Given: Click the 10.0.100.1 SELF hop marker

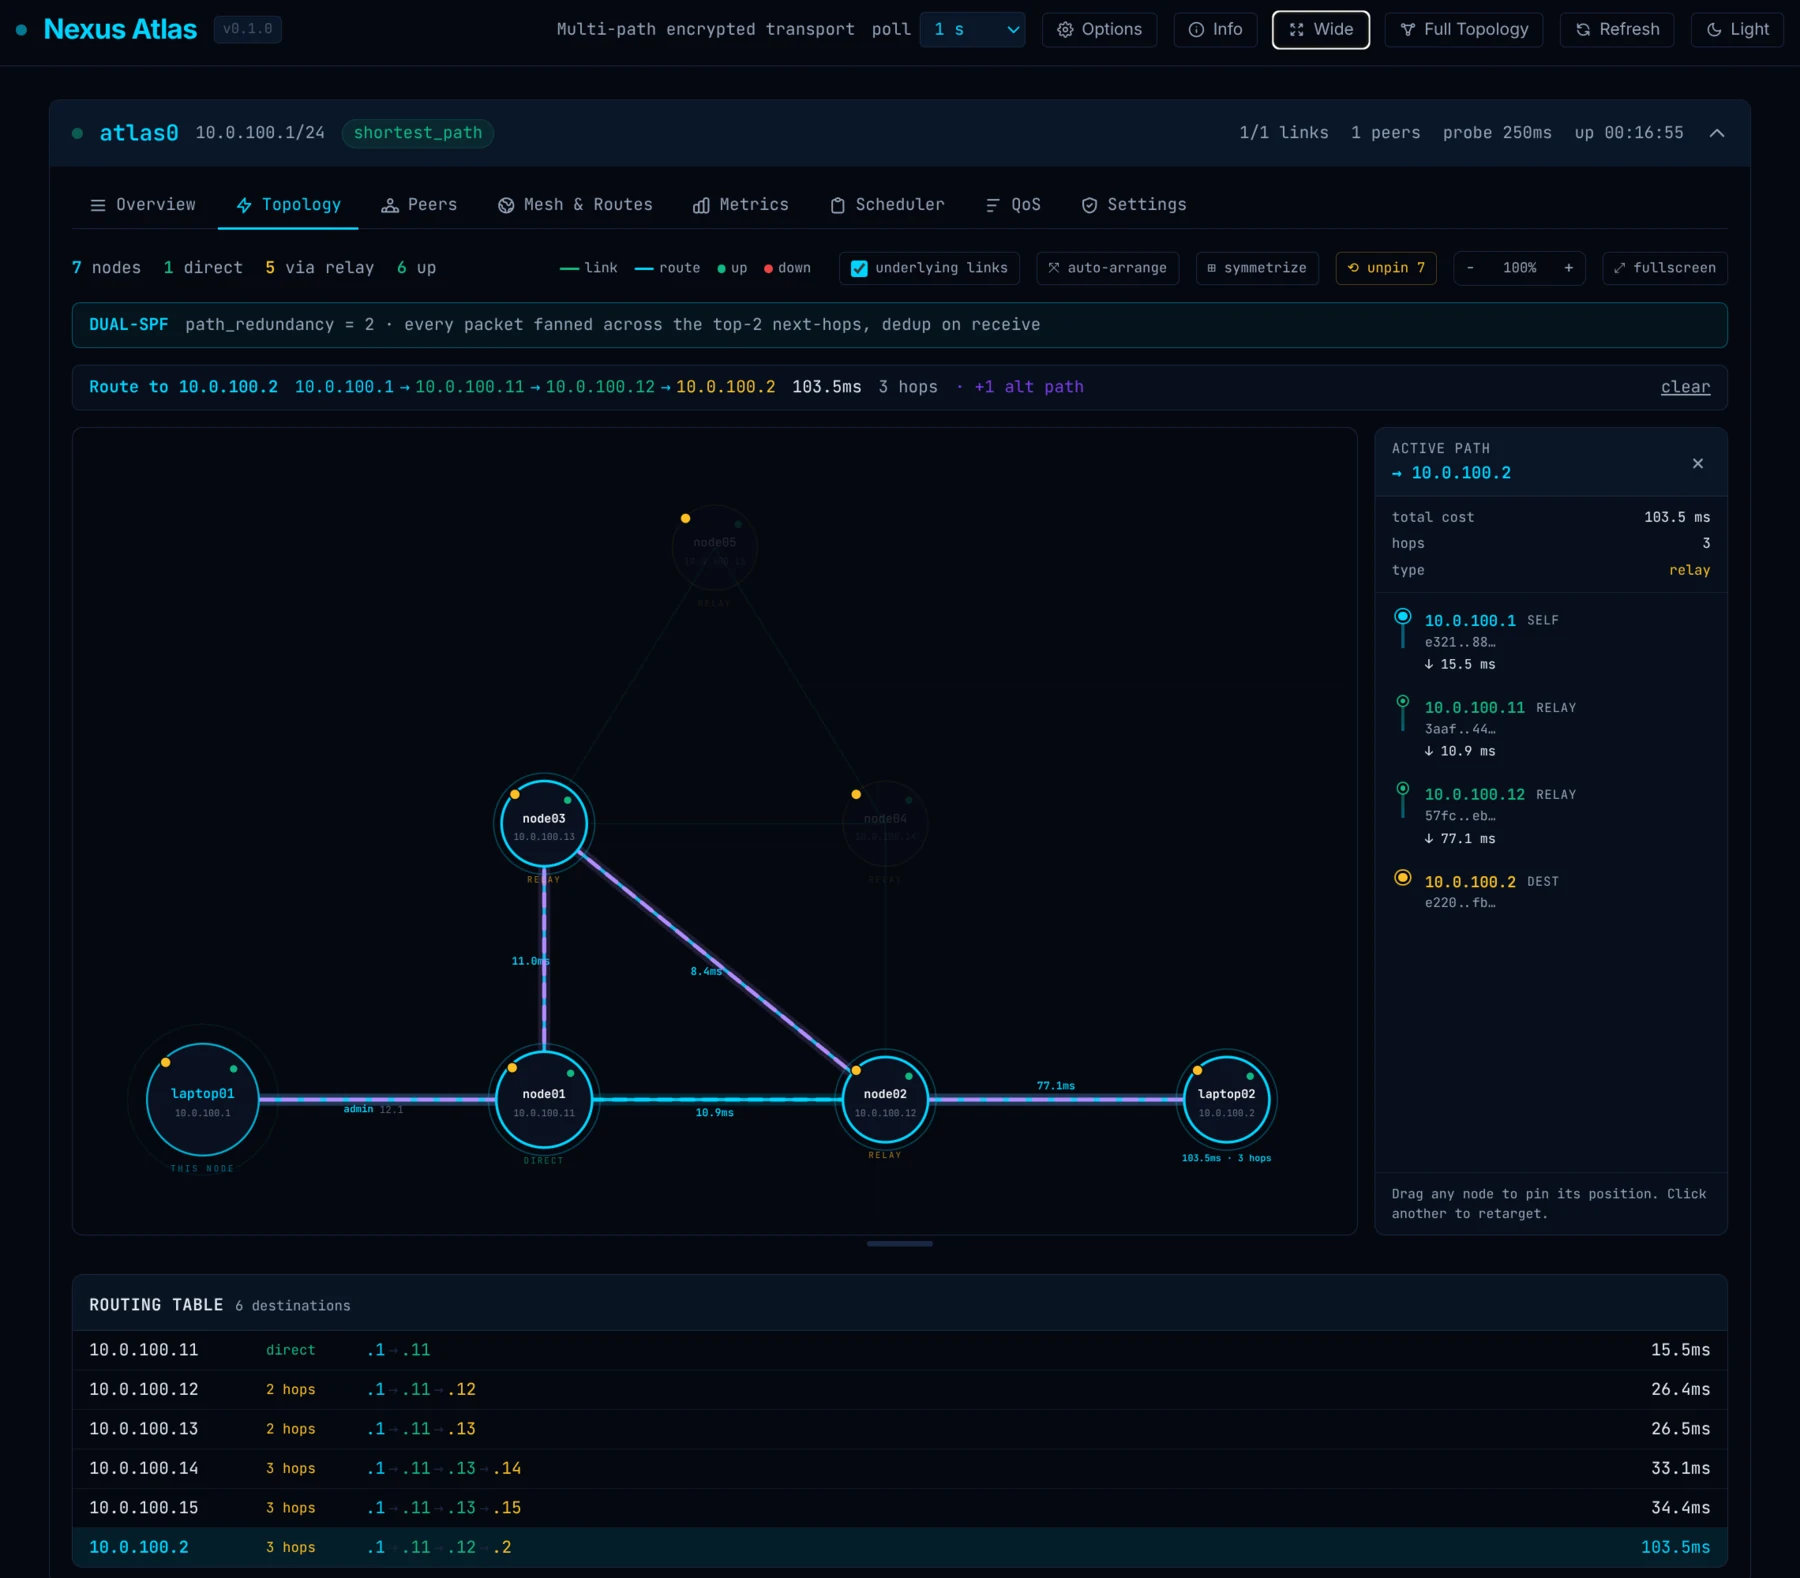Looking at the screenshot, I should (1403, 616).
